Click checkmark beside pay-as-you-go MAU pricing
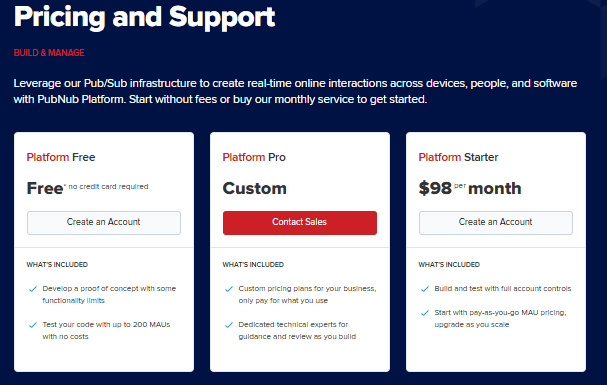This screenshot has width=607, height=385. coord(425,313)
